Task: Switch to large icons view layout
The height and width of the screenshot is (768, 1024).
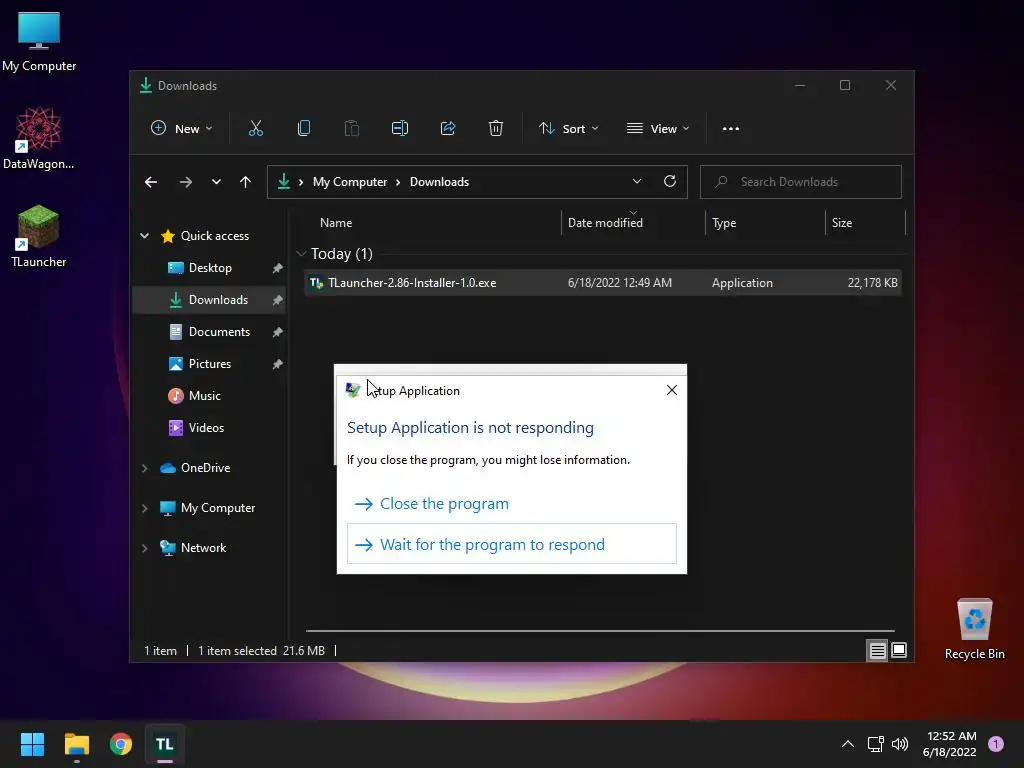Action: (x=899, y=650)
